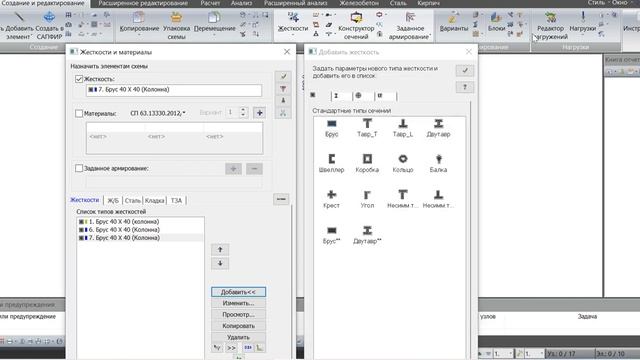Click plus button next to Вариант stepper
This screenshot has height=360, width=640.
(260, 113)
